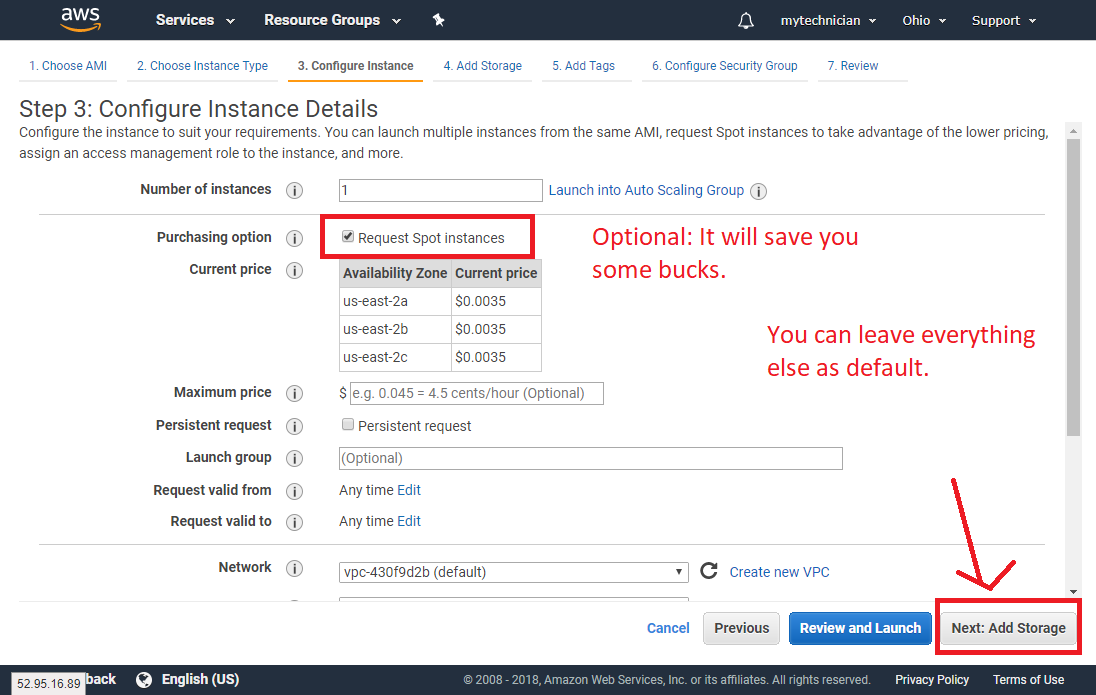Image resolution: width=1096 pixels, height=695 pixels.
Task: Click the $0.0035 price for us-east-2b
Action: (496, 329)
